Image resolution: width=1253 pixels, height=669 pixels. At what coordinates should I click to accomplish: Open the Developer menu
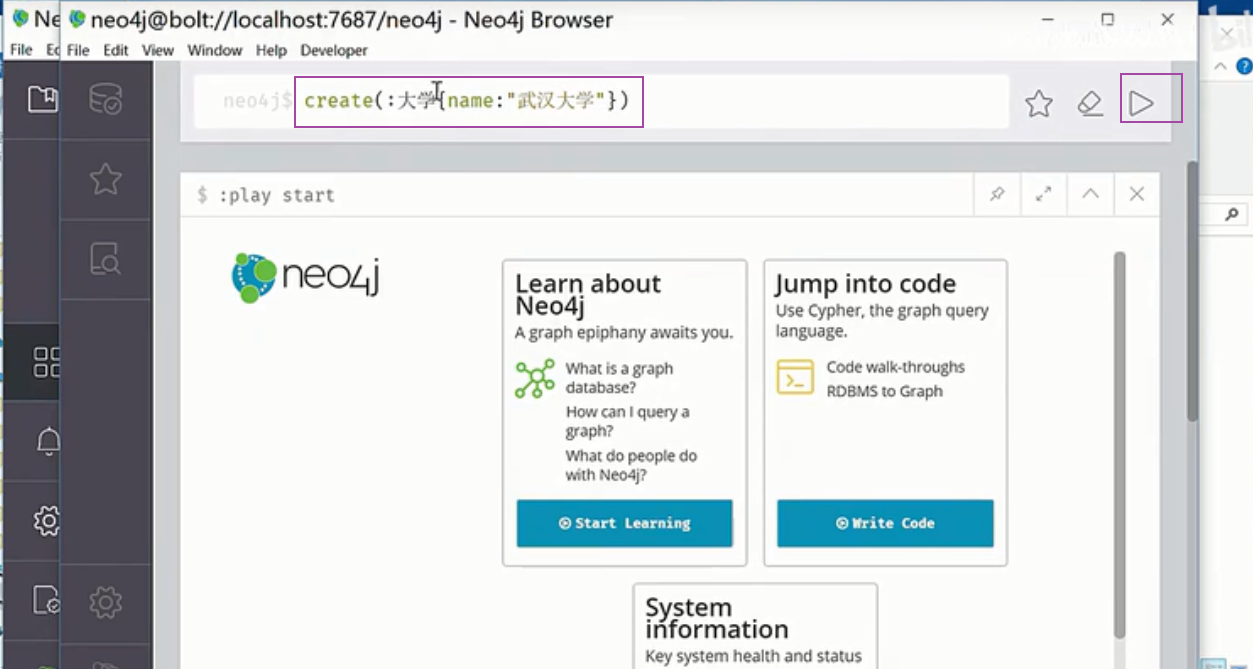click(x=333, y=50)
